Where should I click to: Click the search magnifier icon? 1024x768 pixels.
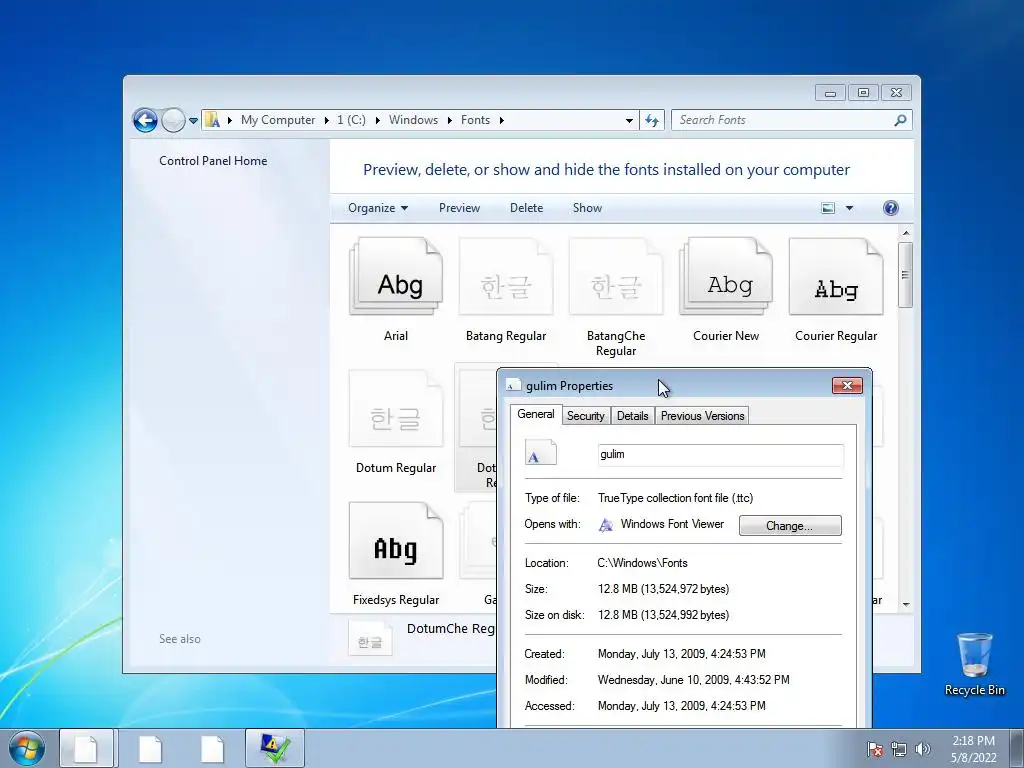point(901,120)
